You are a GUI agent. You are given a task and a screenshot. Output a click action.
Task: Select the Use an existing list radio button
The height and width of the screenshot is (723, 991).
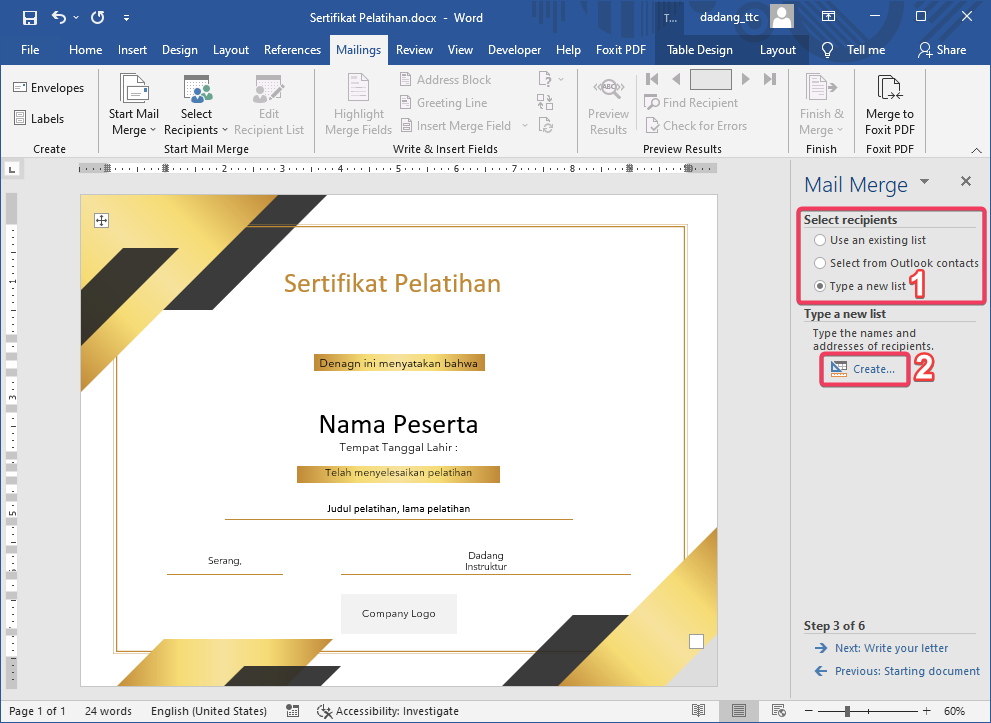point(820,240)
